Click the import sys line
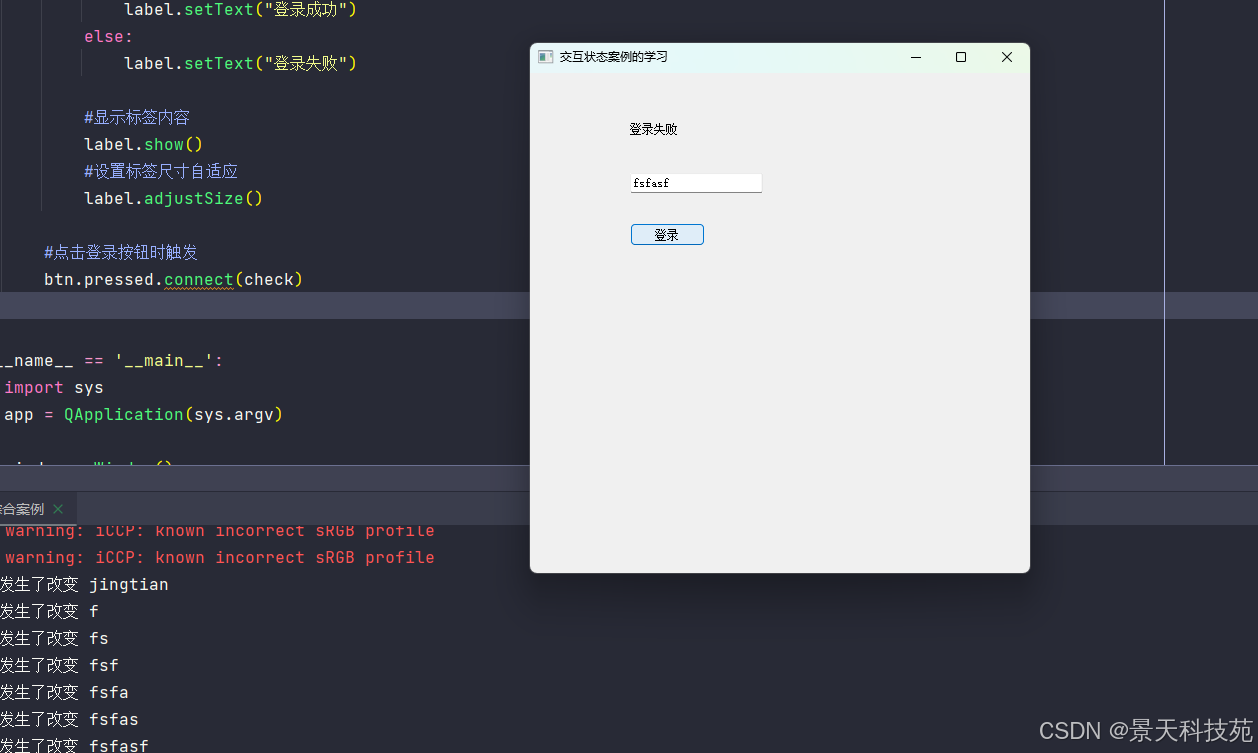This screenshot has height=753, width=1258. tap(54, 387)
